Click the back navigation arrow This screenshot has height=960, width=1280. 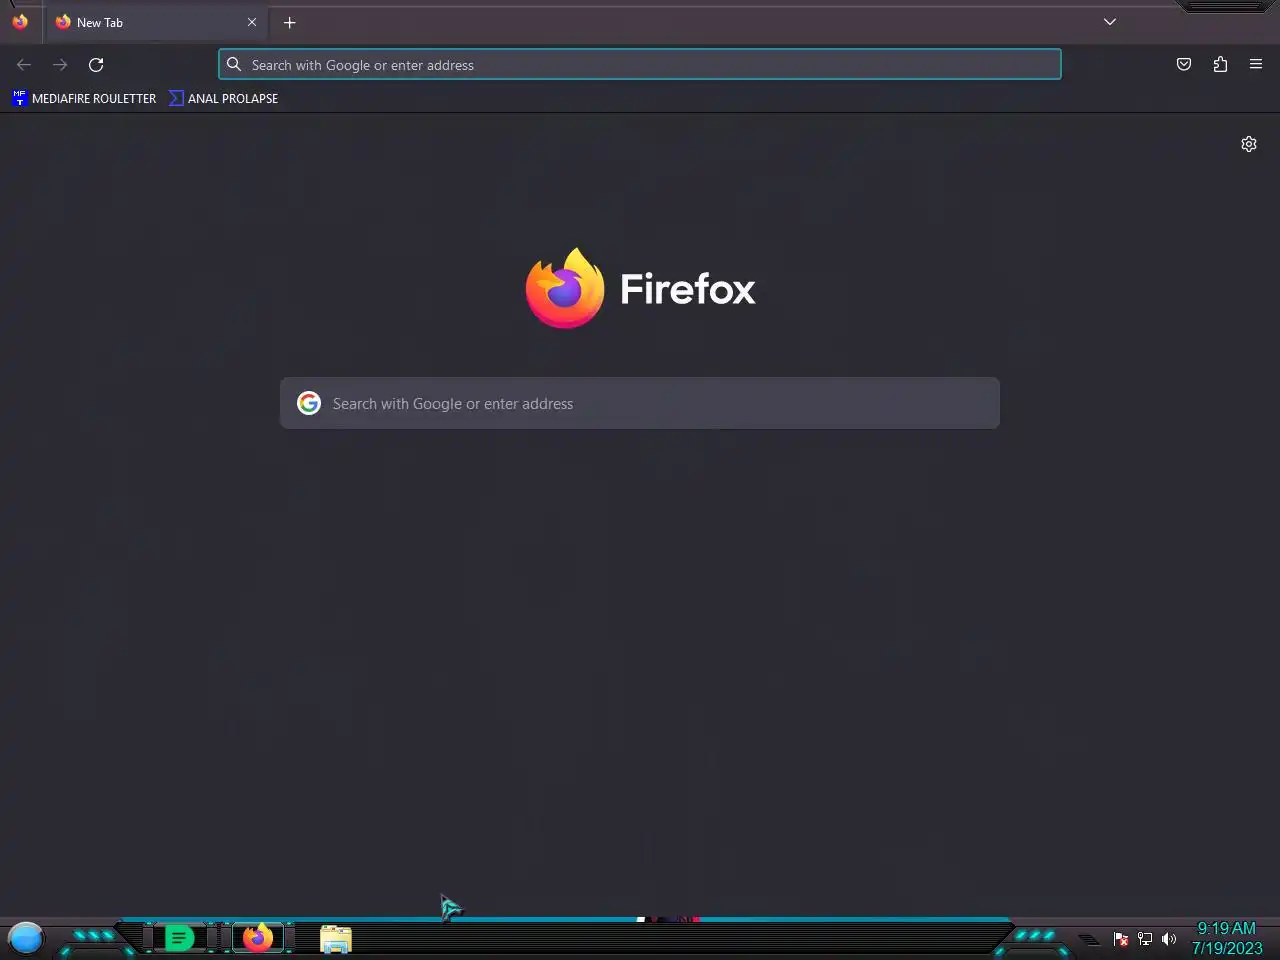tap(24, 65)
